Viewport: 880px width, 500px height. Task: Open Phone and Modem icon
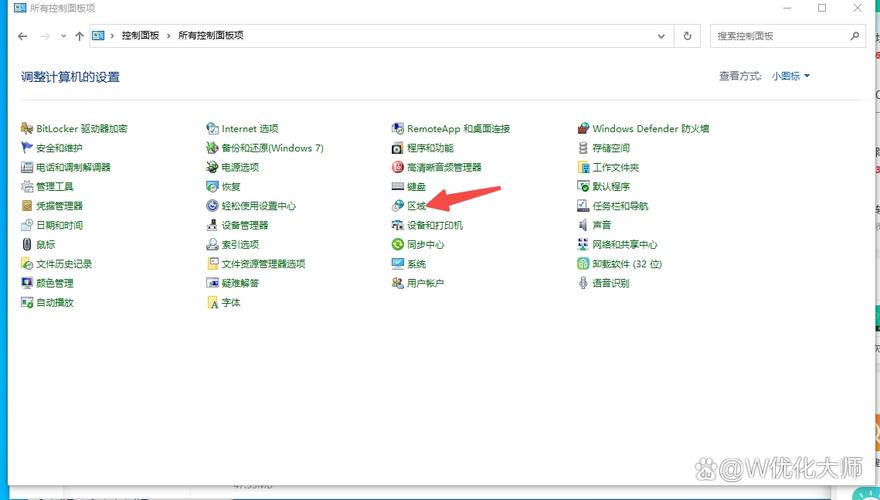27,167
